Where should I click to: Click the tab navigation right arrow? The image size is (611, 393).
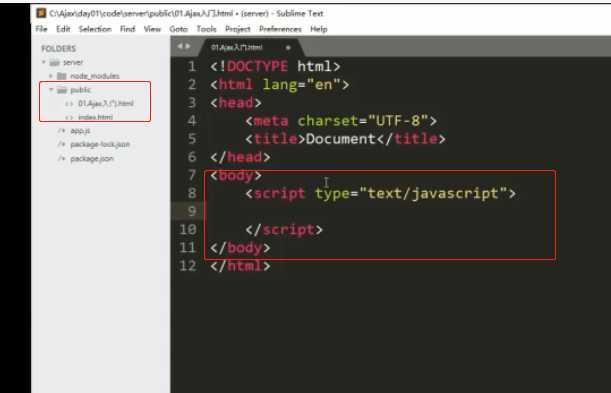188,46
